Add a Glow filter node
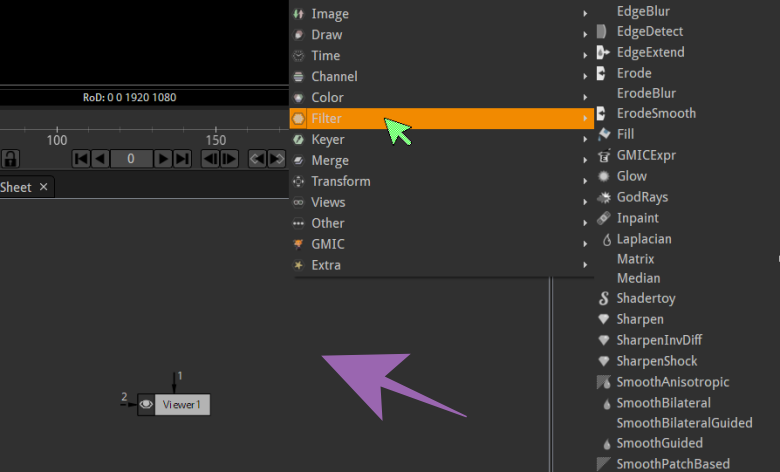Screen dimensions: 780x472 (x=631, y=176)
